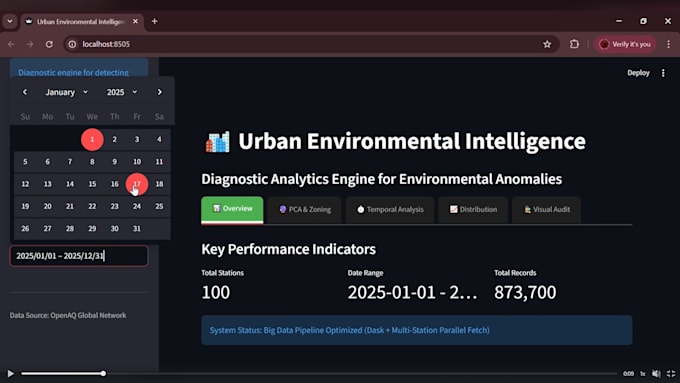Open the Chrome three-dot menu
This screenshot has height=383, width=680.
tap(668, 44)
